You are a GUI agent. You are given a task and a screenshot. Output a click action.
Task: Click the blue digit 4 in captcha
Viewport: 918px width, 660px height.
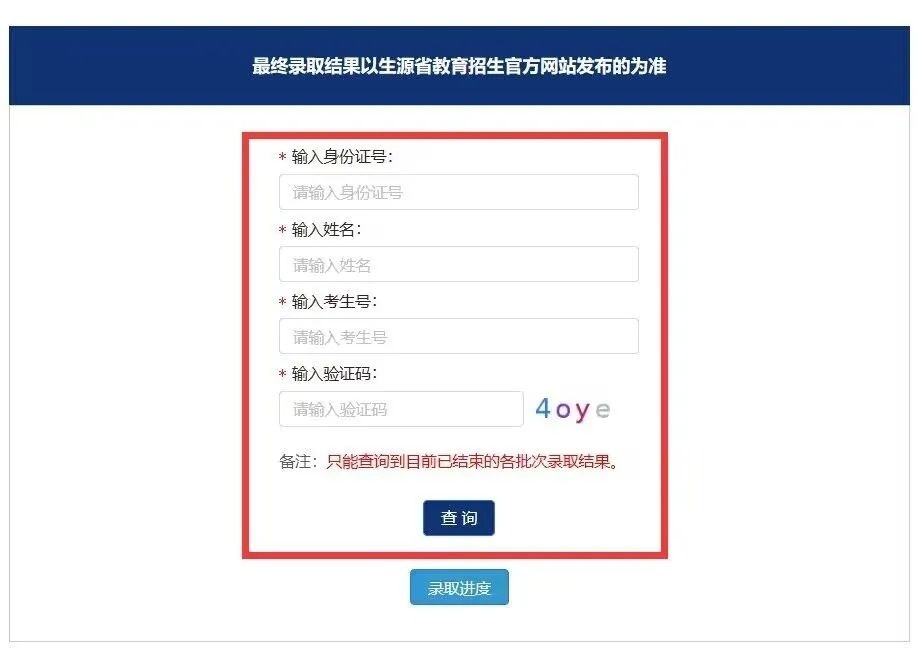pyautogui.click(x=543, y=408)
